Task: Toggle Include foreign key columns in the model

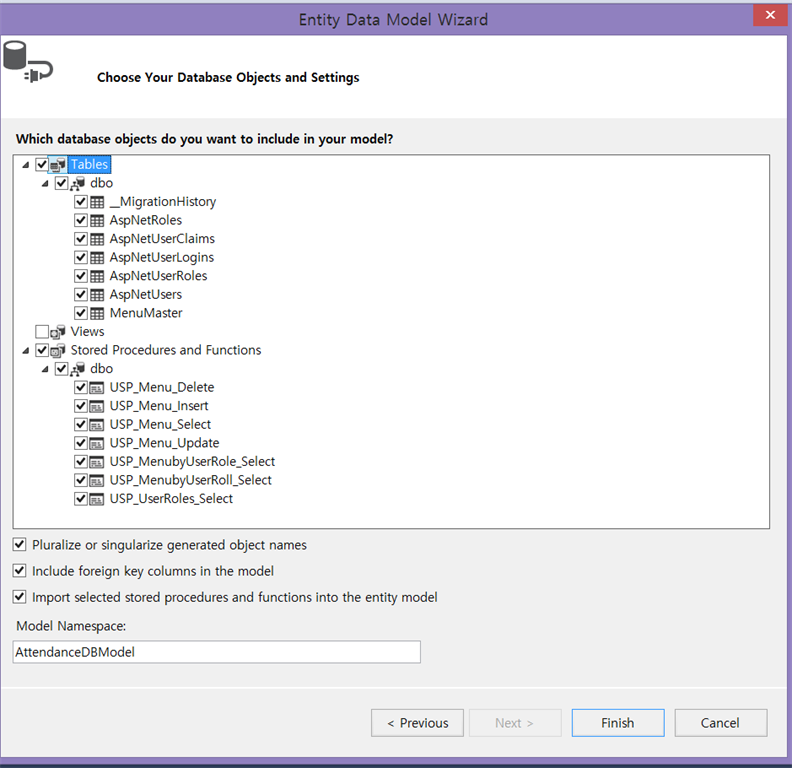Action: tap(19, 571)
